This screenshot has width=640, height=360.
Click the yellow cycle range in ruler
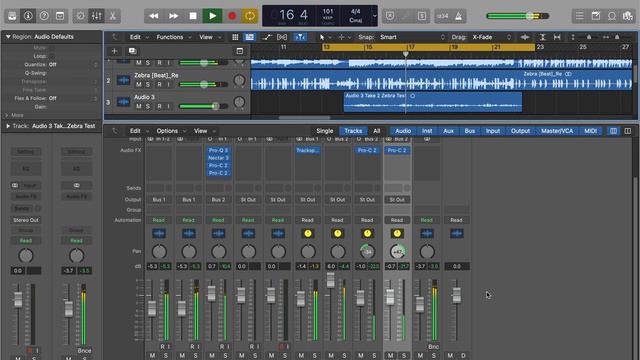click(x=429, y=47)
